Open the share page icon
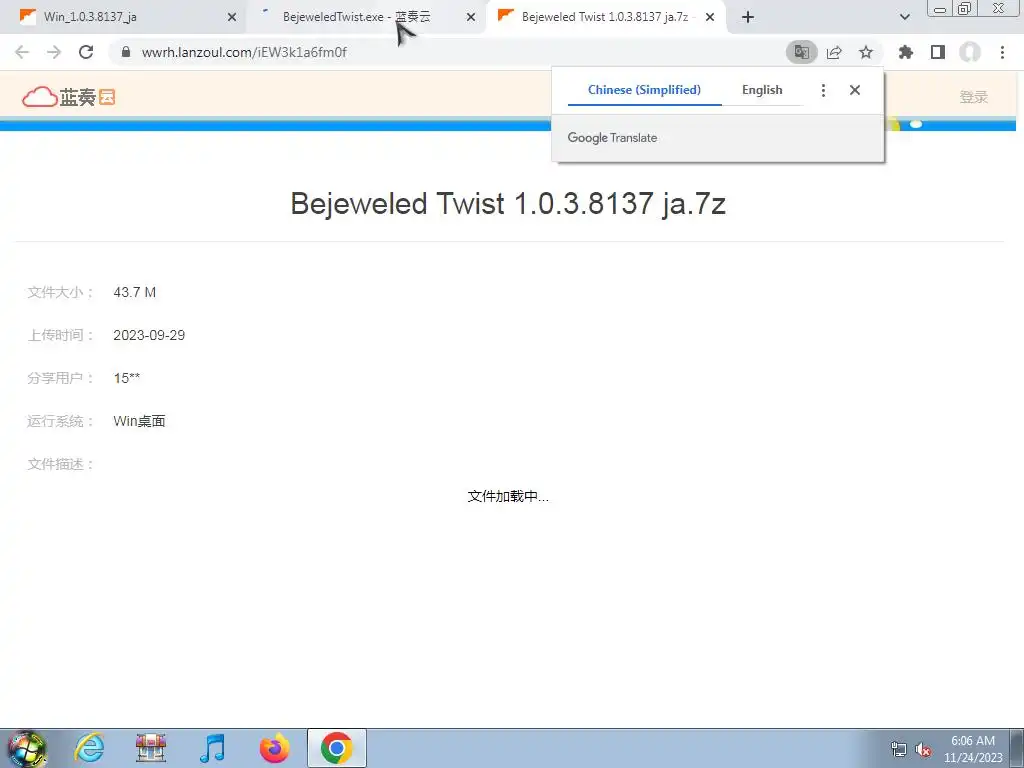The width and height of the screenshot is (1024, 768). pyautogui.click(x=834, y=52)
